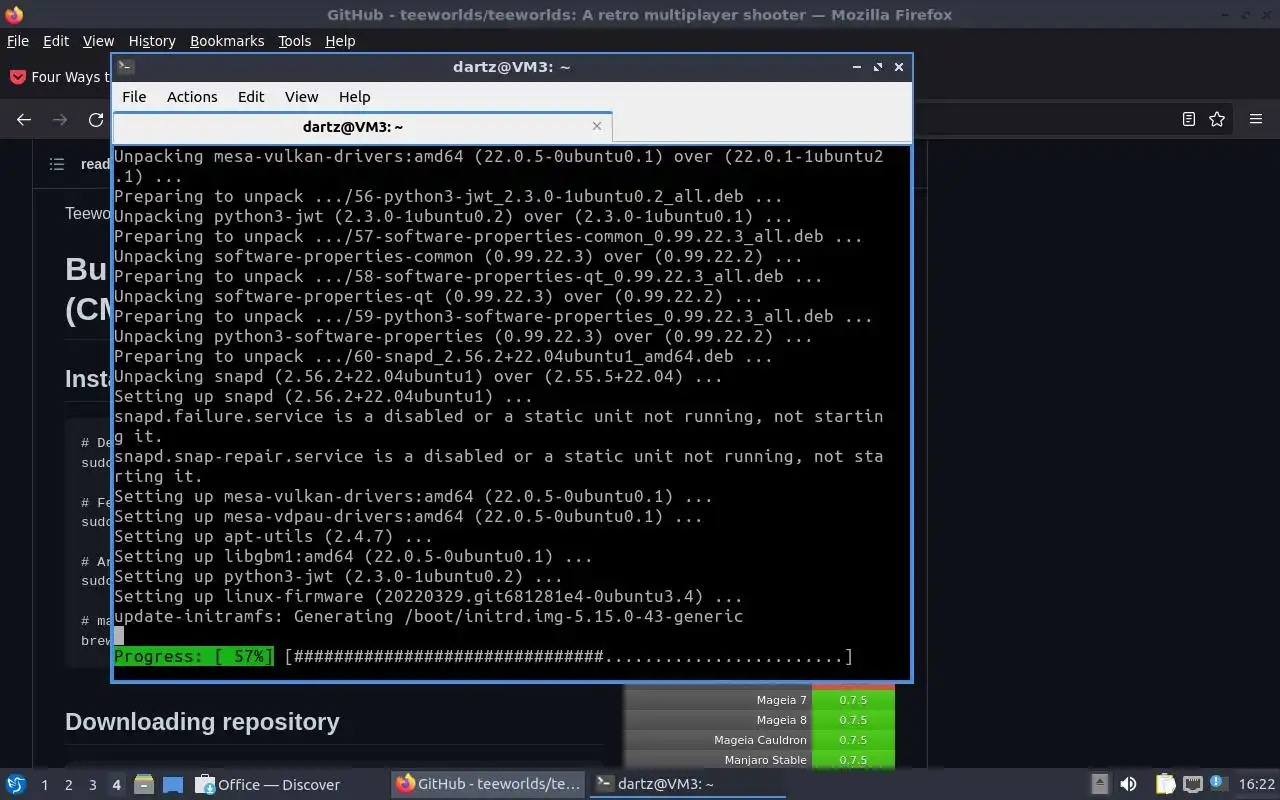Screen dimensions: 1280x800
Task: Click the Mageia Cauldron row label
Action: tap(760, 740)
